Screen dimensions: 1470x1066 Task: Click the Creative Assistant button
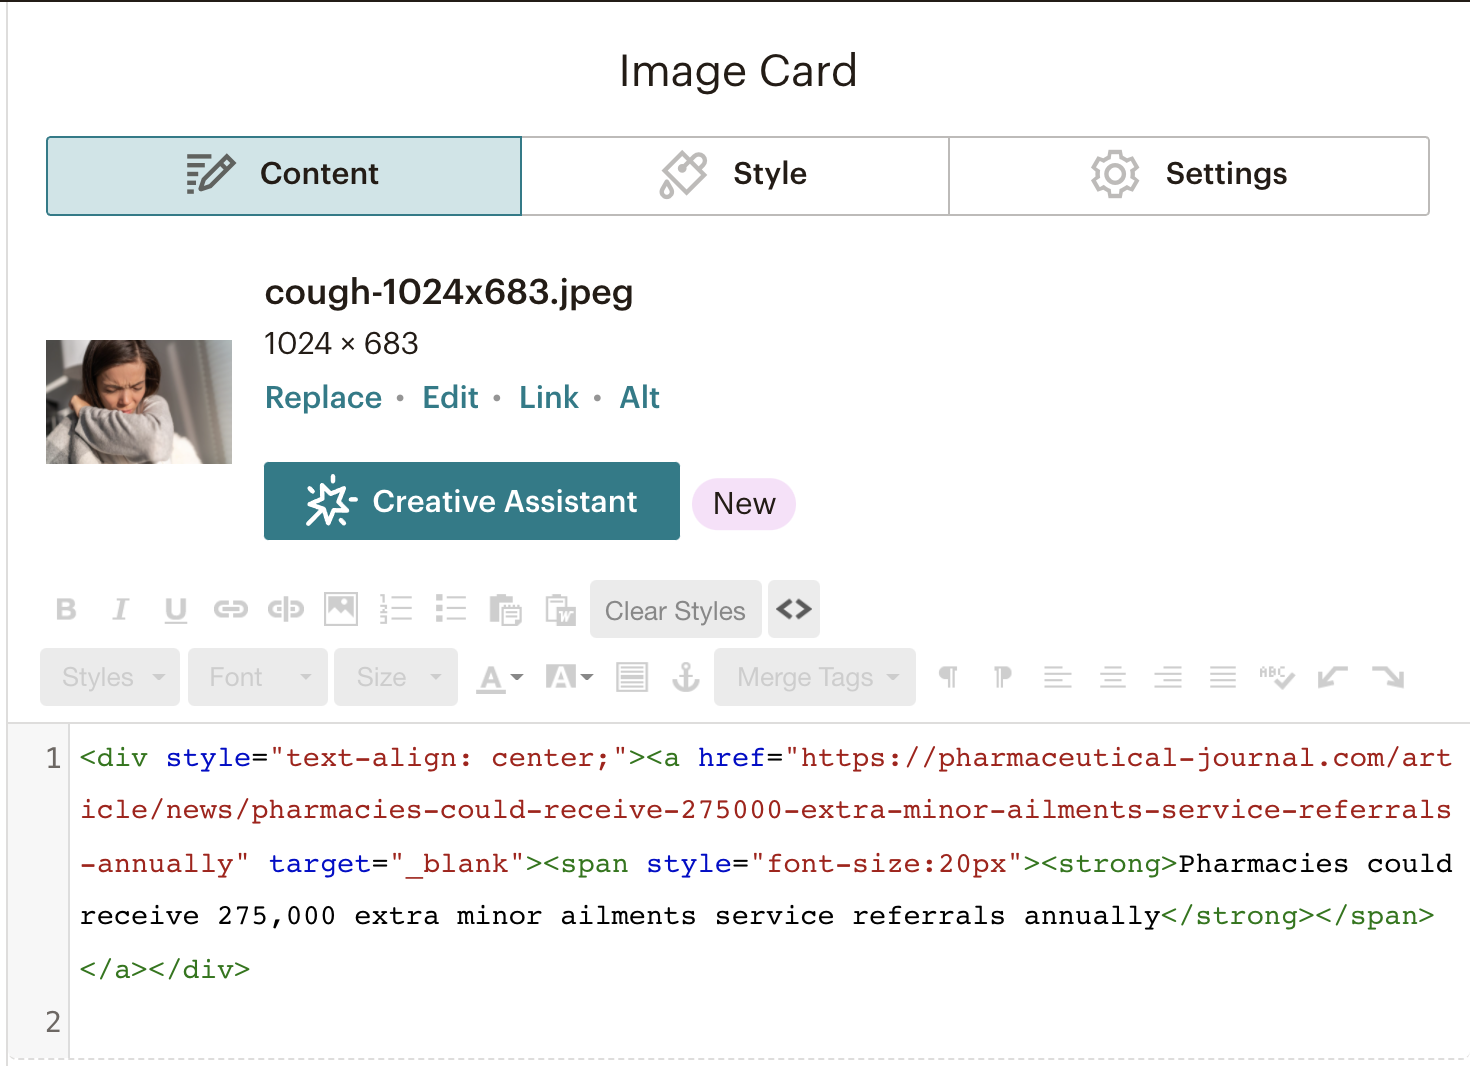[x=472, y=501]
